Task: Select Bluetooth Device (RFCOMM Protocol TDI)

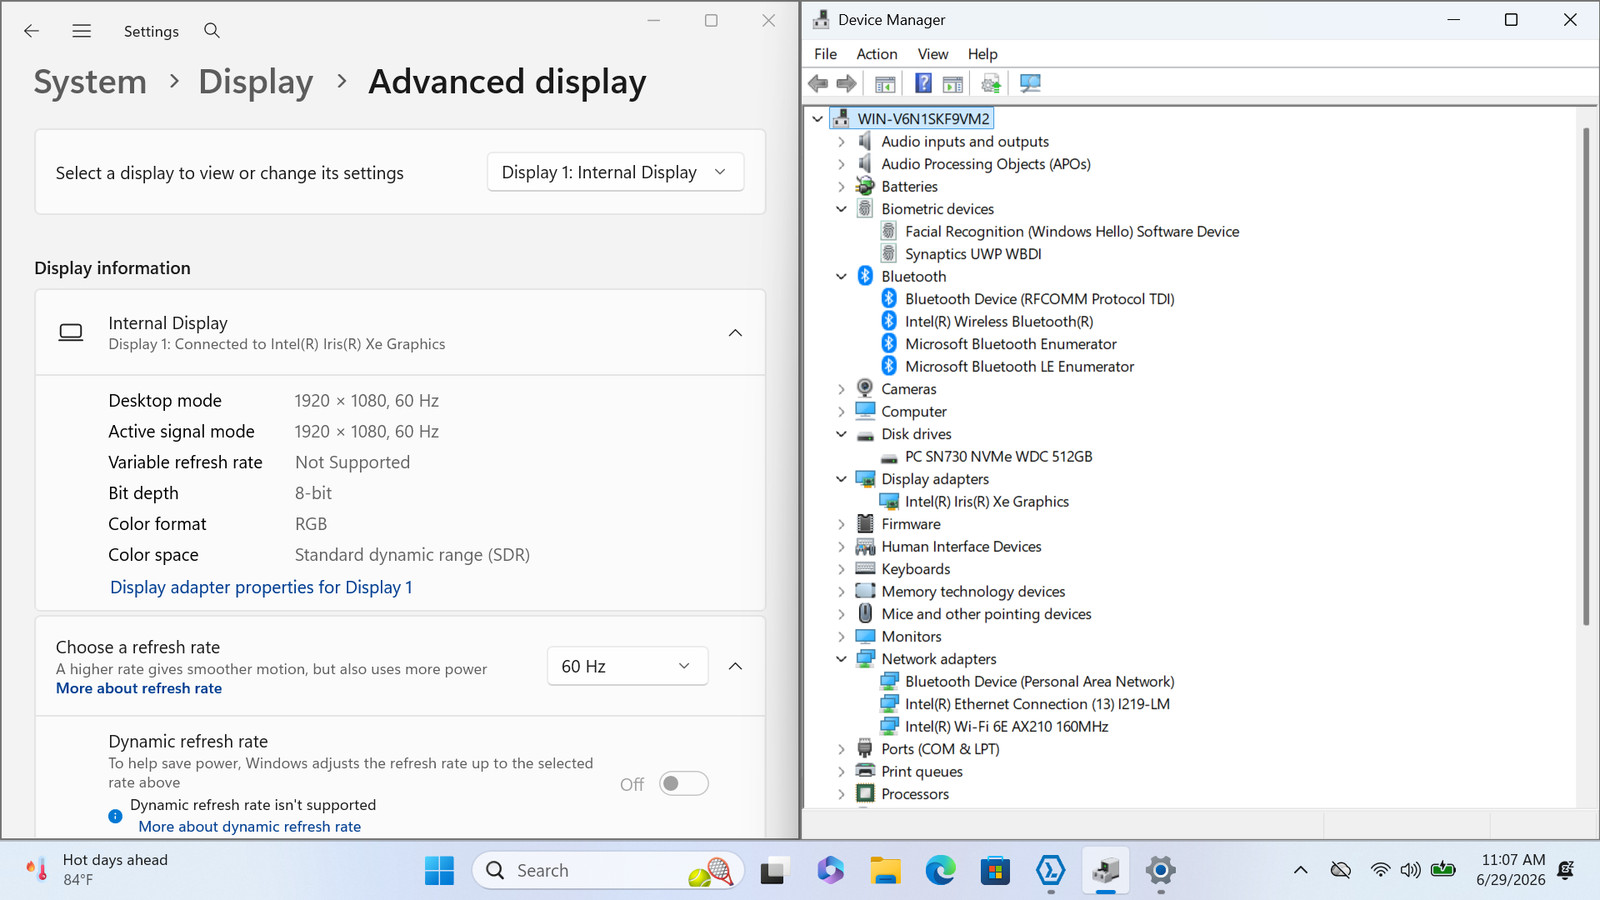Action: 1040,299
